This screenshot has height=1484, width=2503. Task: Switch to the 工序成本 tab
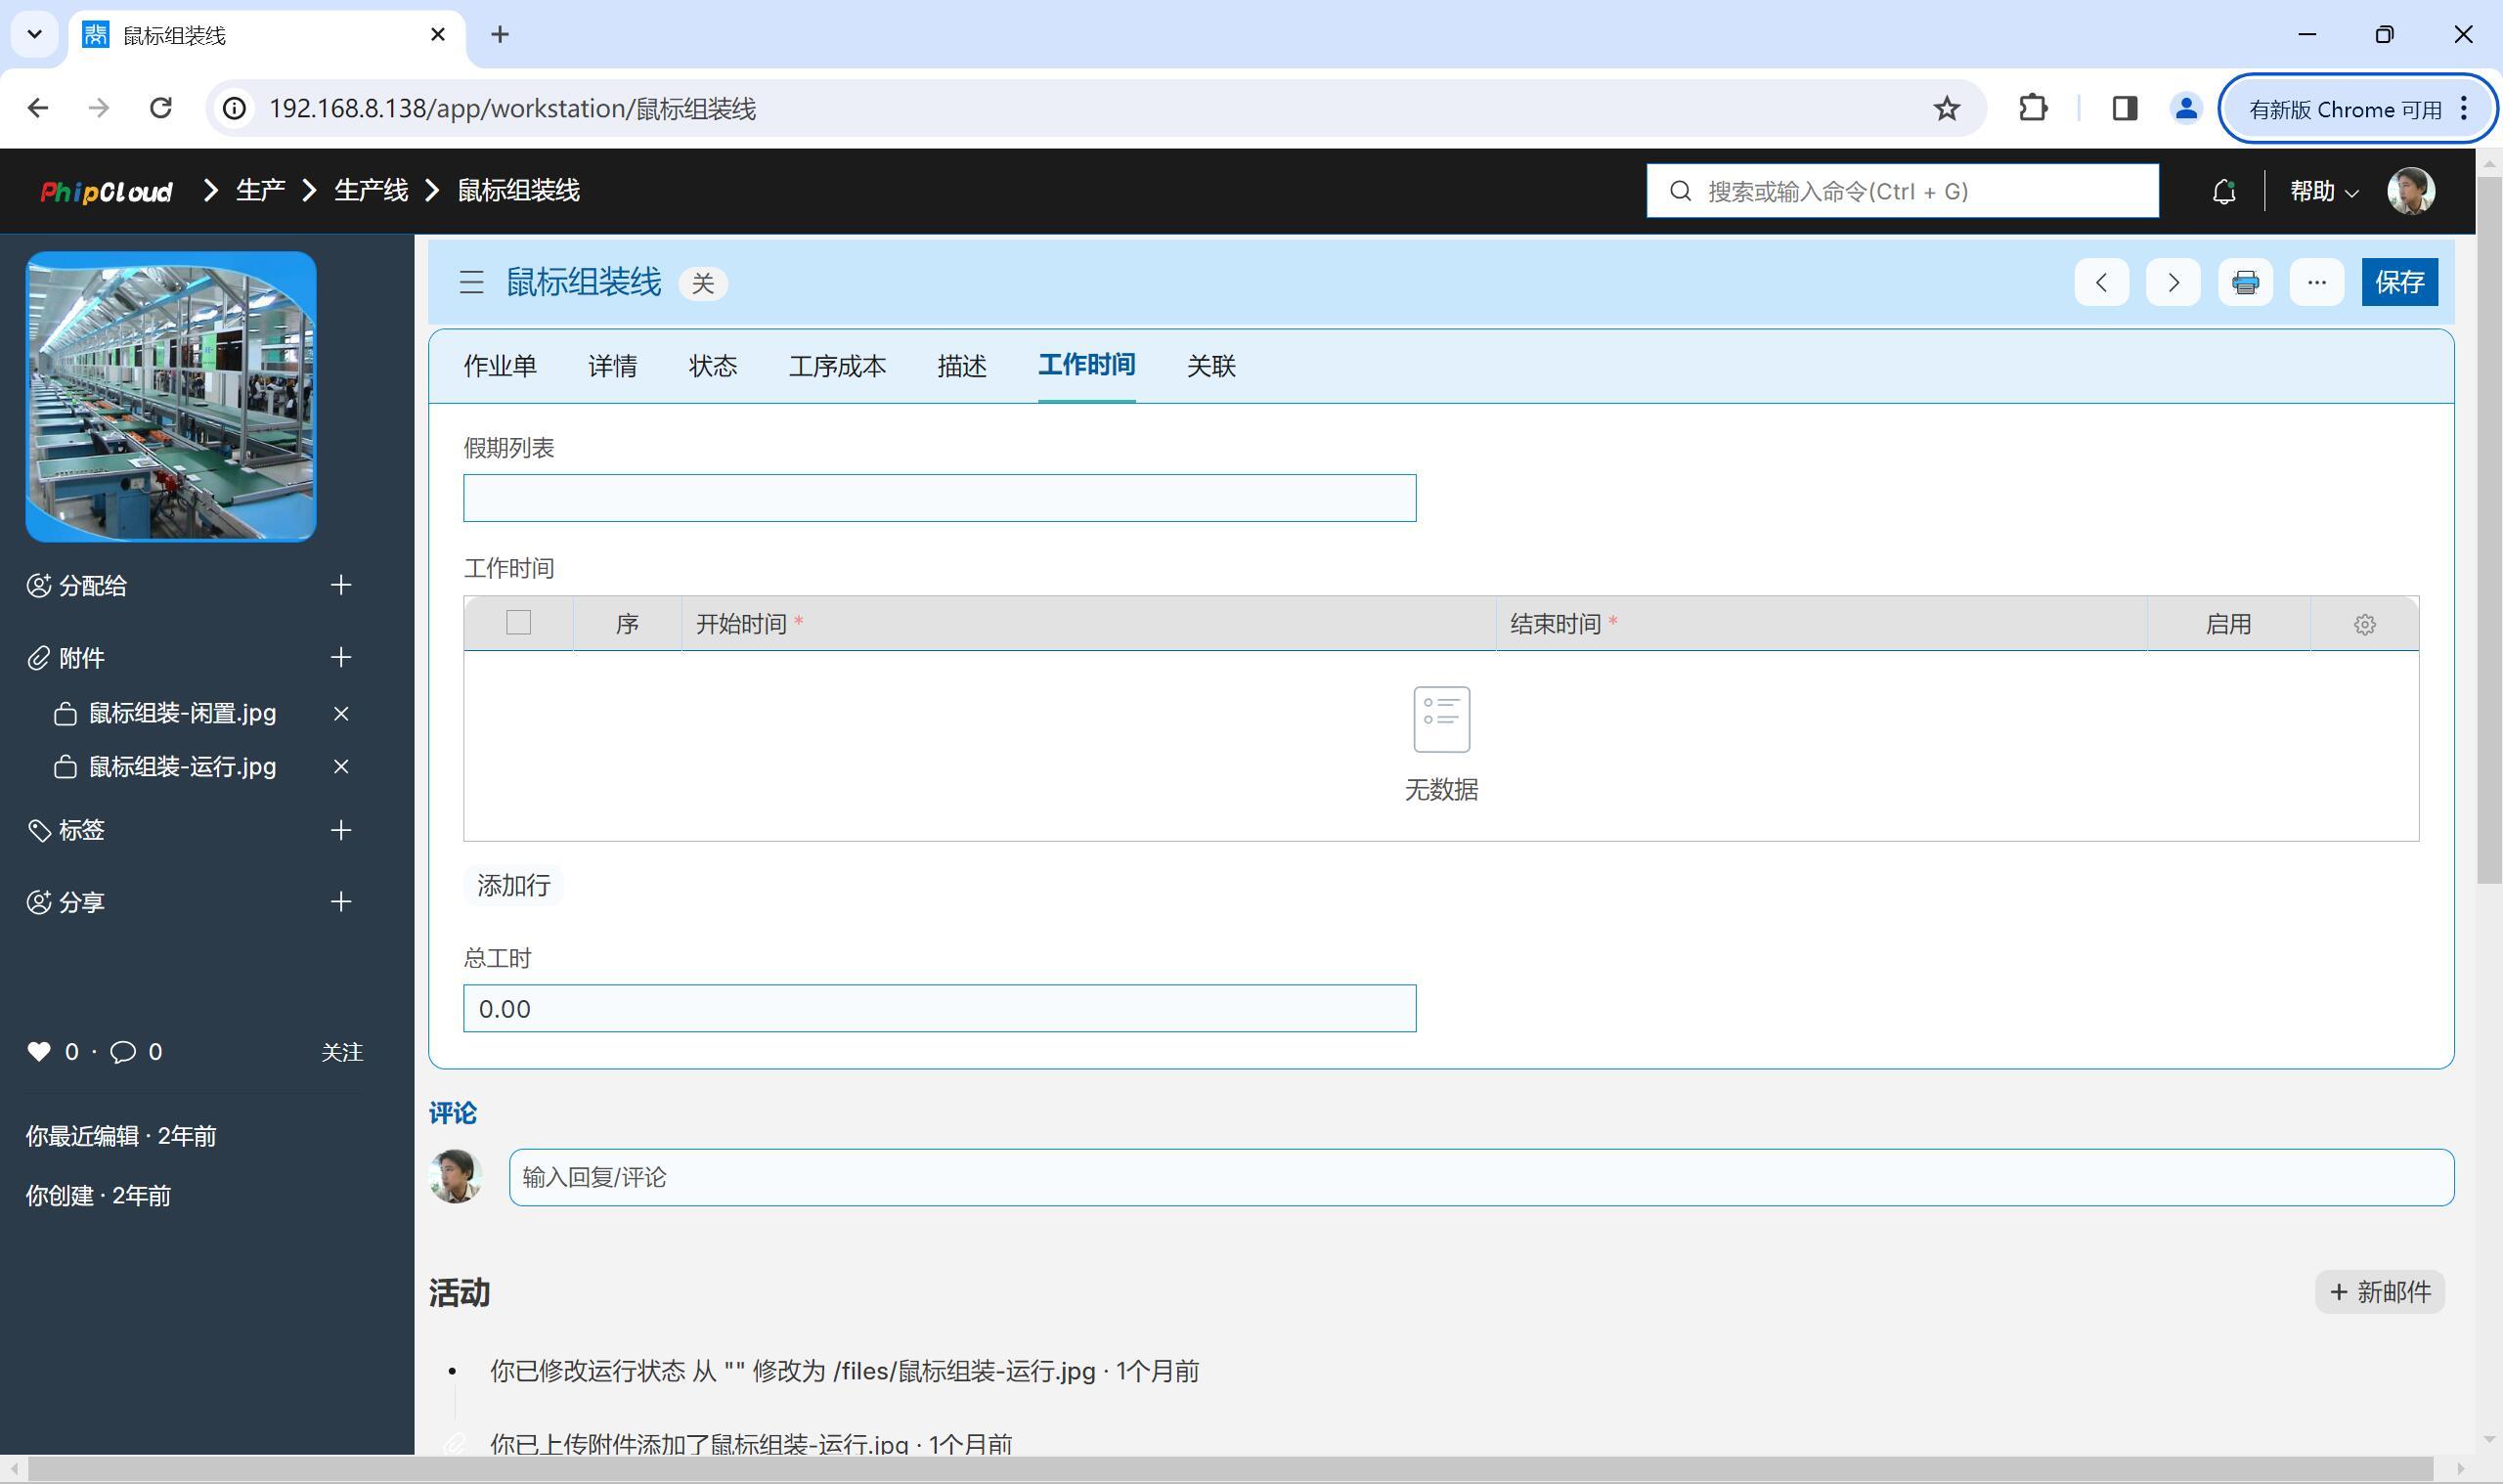837,366
